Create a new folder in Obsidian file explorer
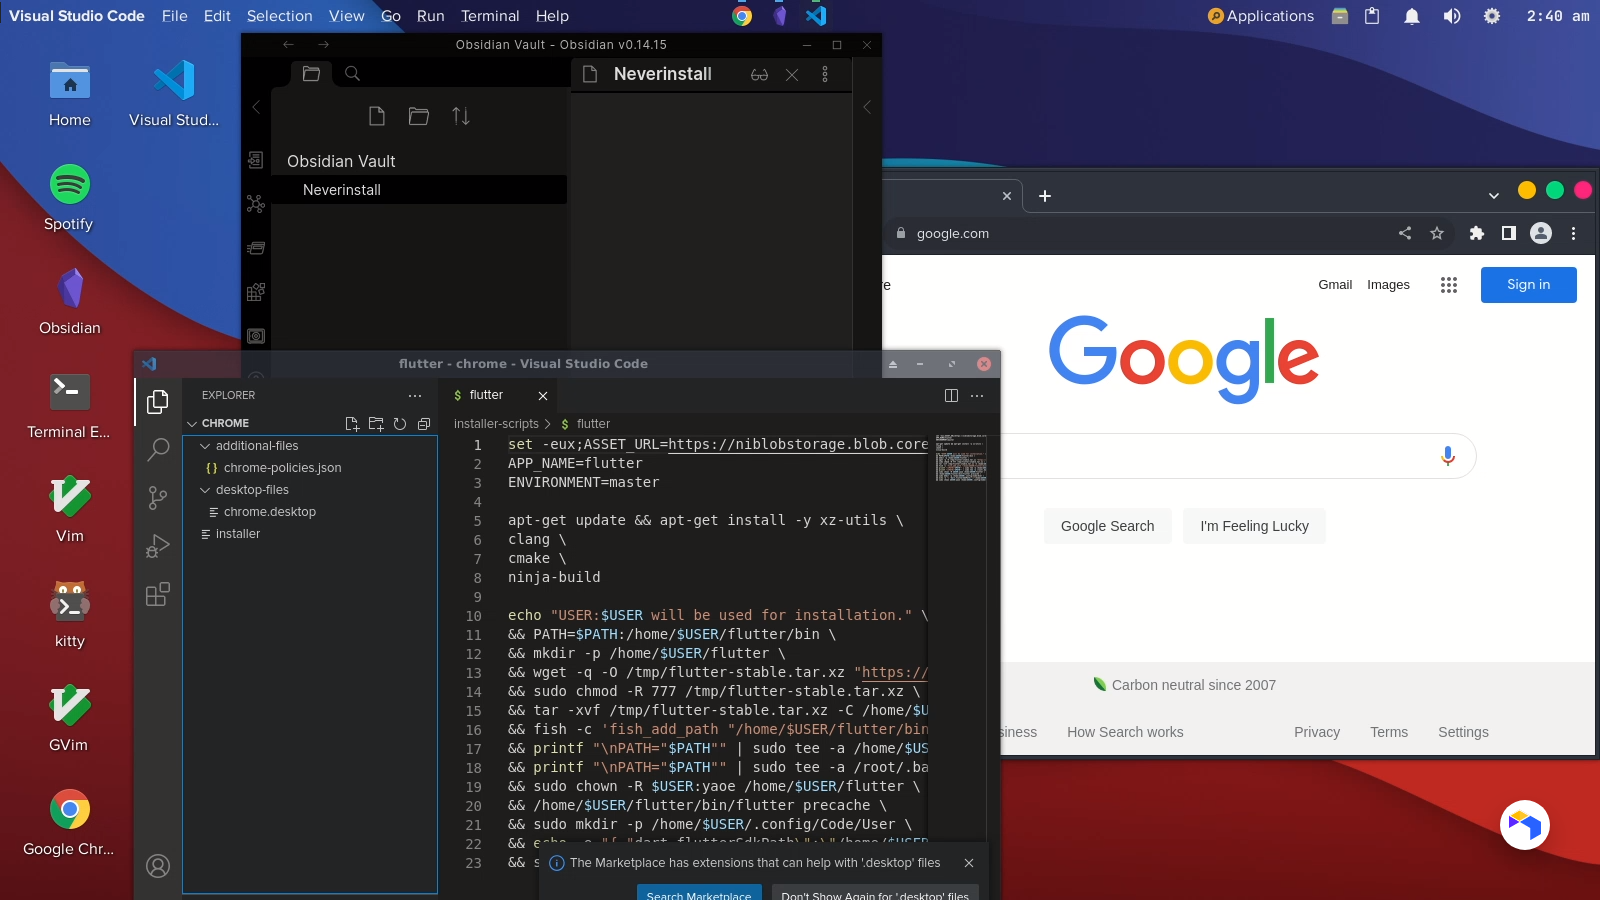1600x900 pixels. 419,116
